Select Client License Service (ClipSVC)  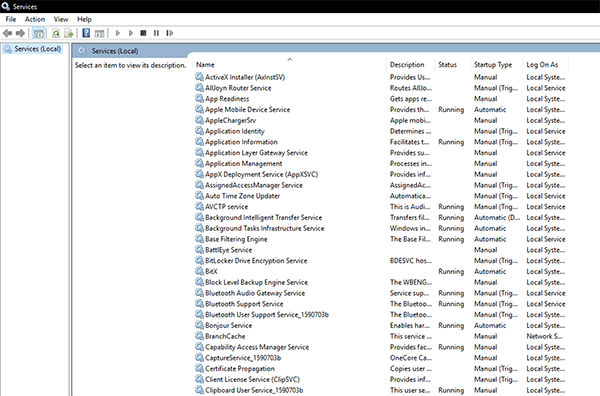coord(252,379)
